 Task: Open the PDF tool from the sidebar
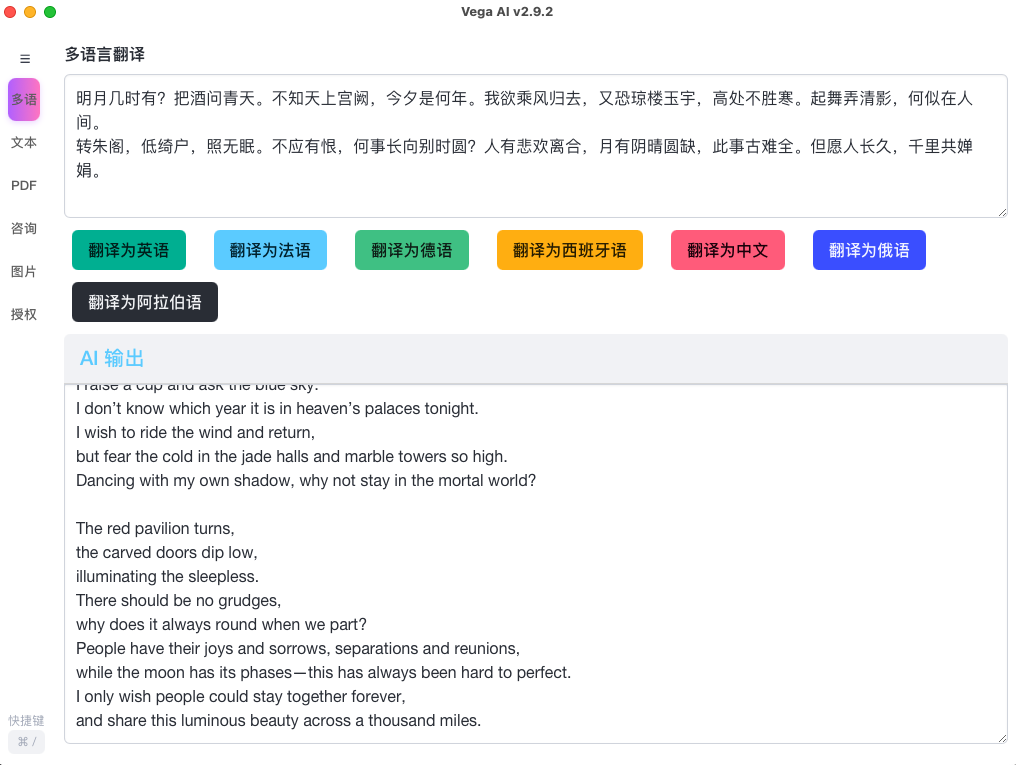point(23,185)
